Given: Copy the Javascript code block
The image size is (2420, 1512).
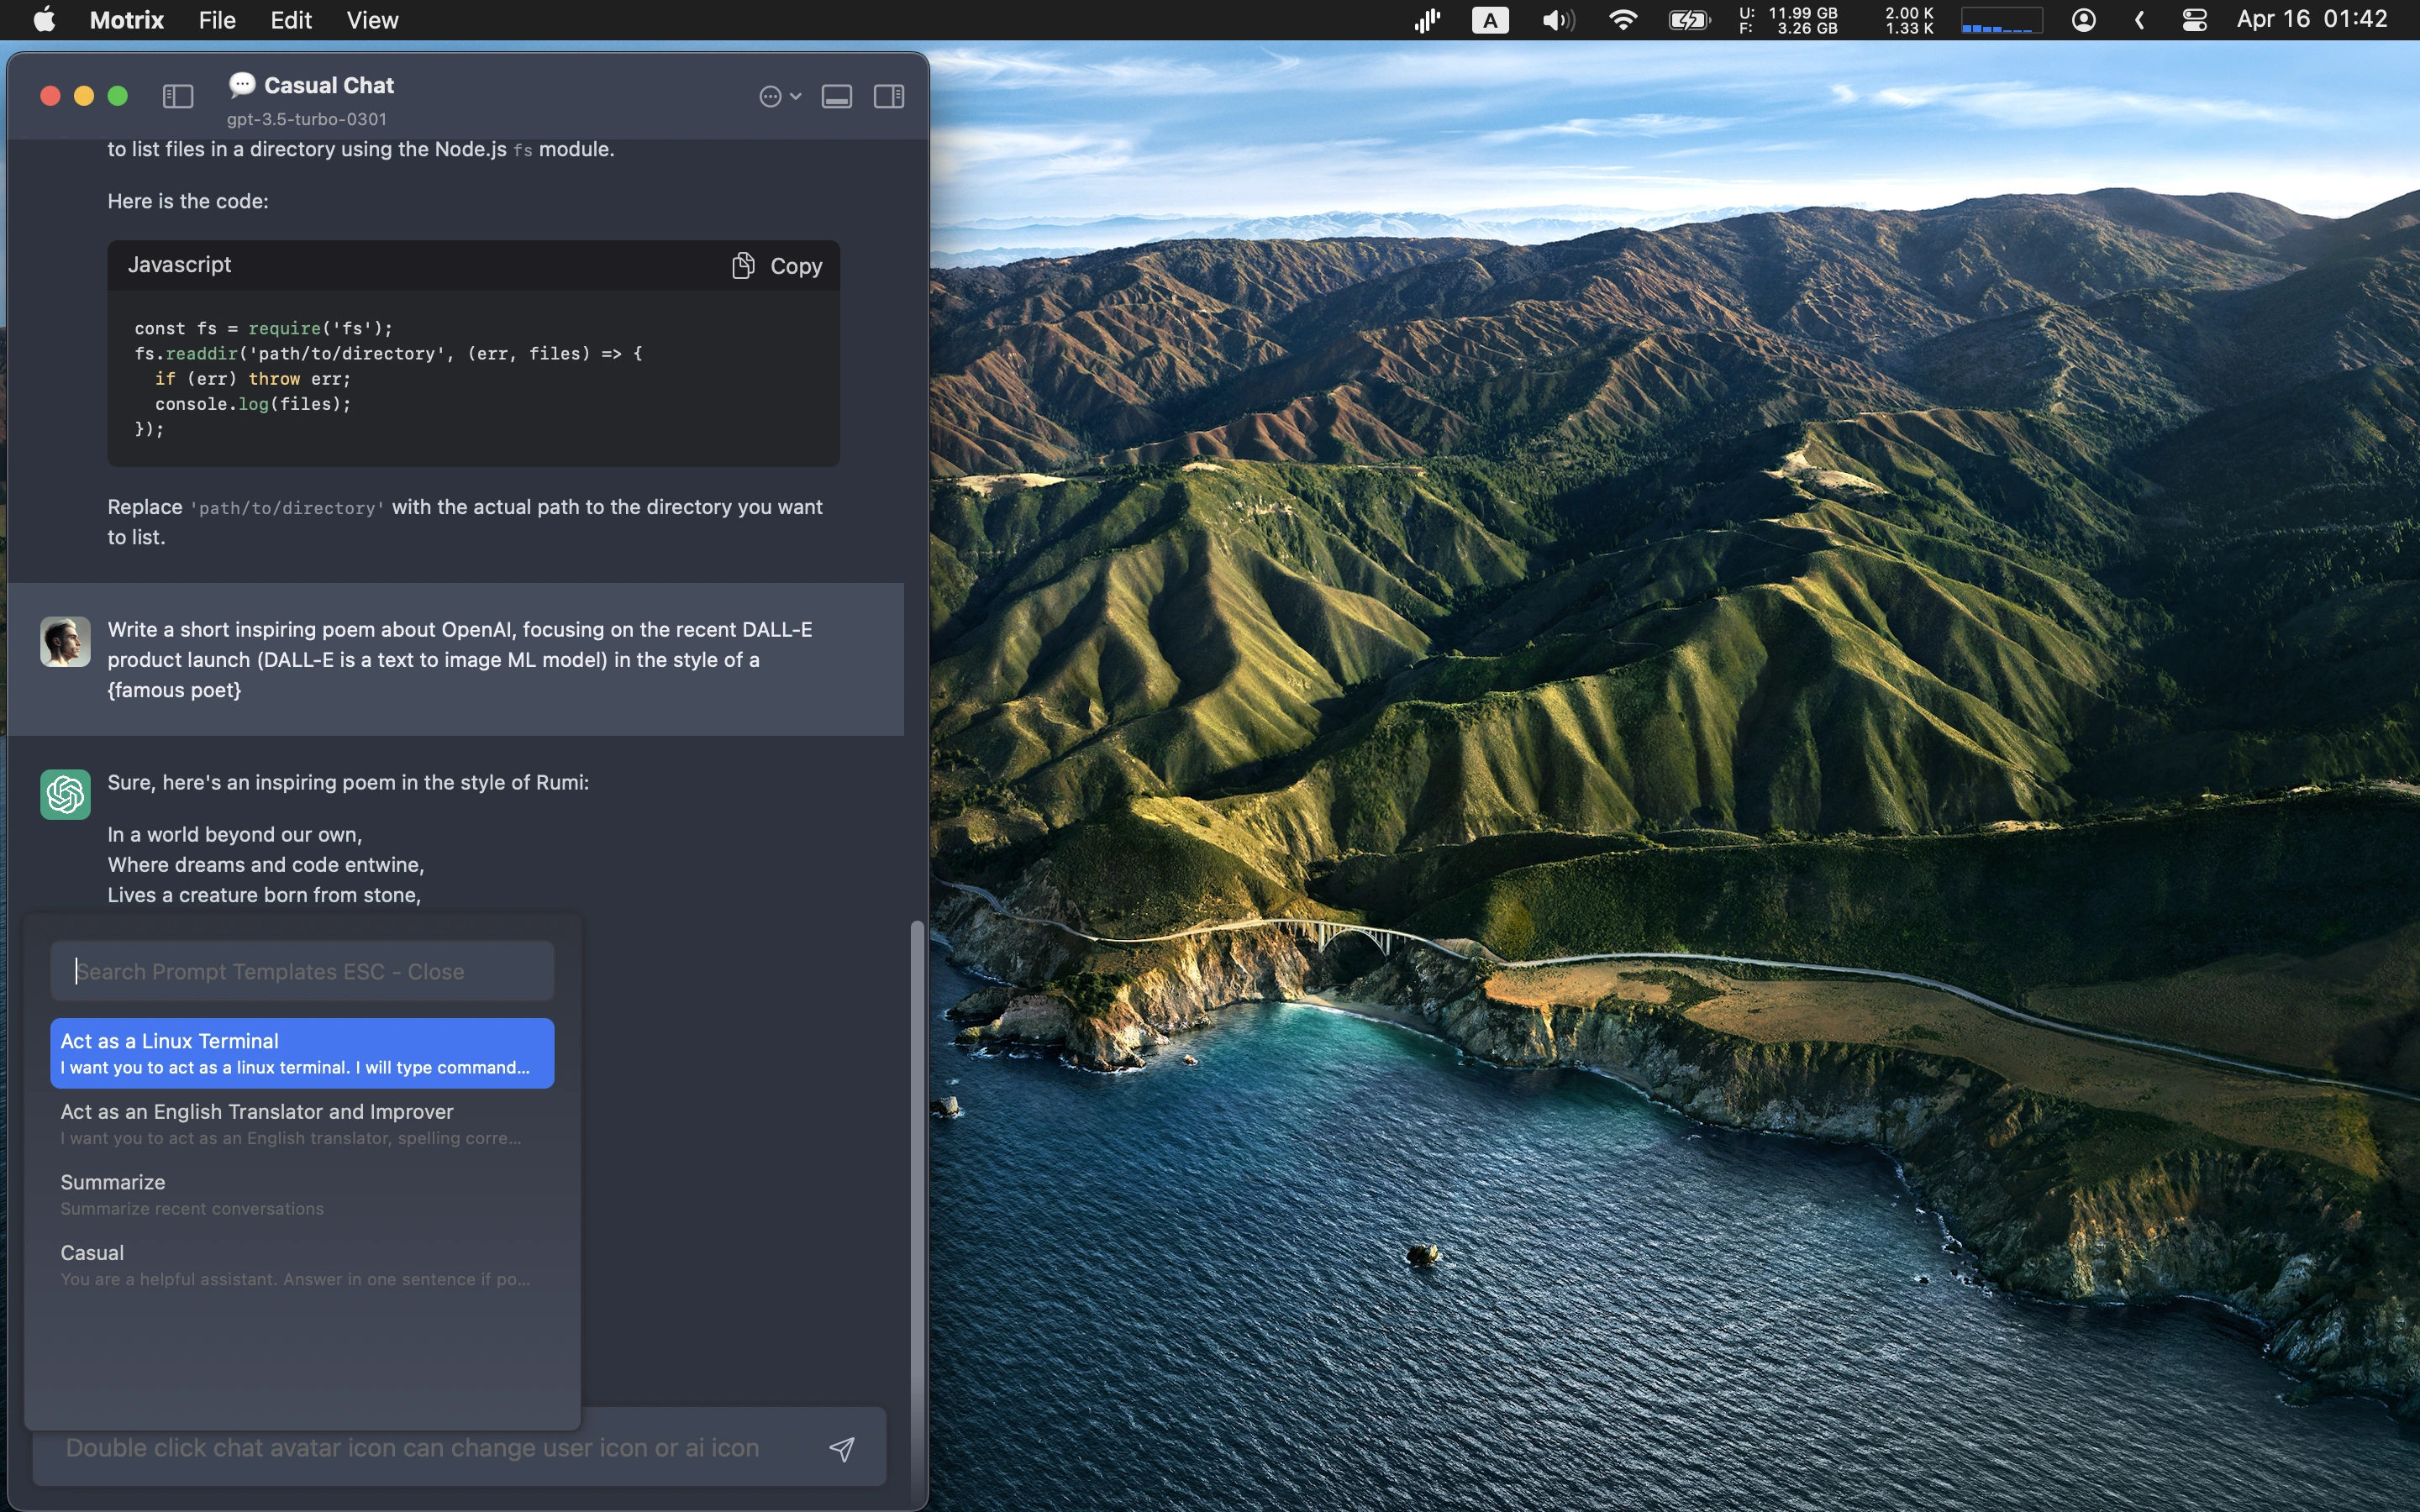Looking at the screenshot, I should point(777,266).
